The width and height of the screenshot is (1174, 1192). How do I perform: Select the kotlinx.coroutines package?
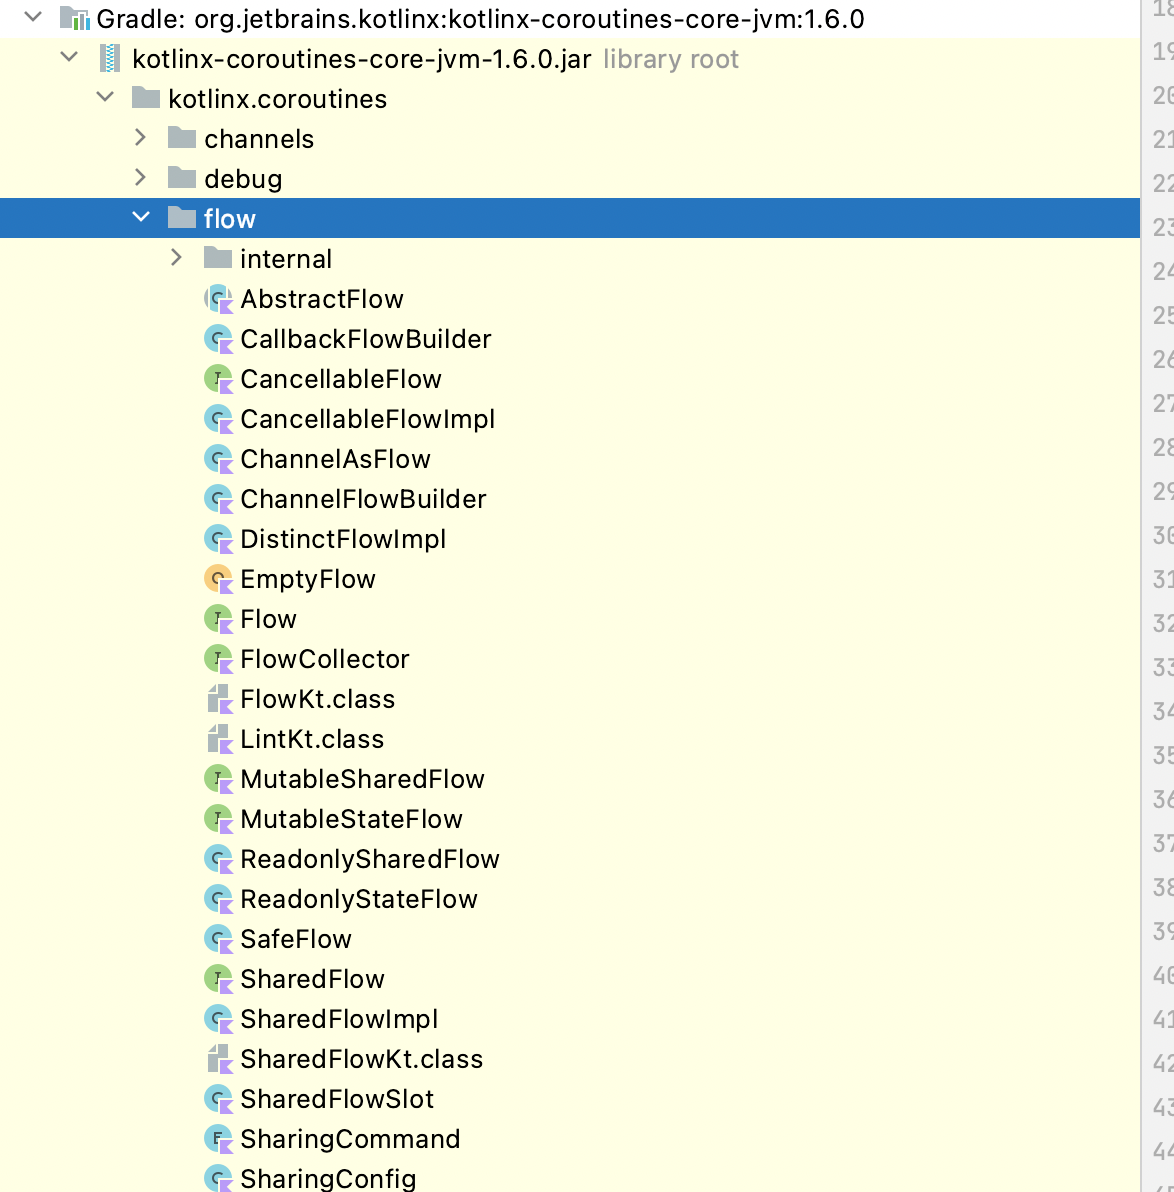pyautogui.click(x=278, y=99)
